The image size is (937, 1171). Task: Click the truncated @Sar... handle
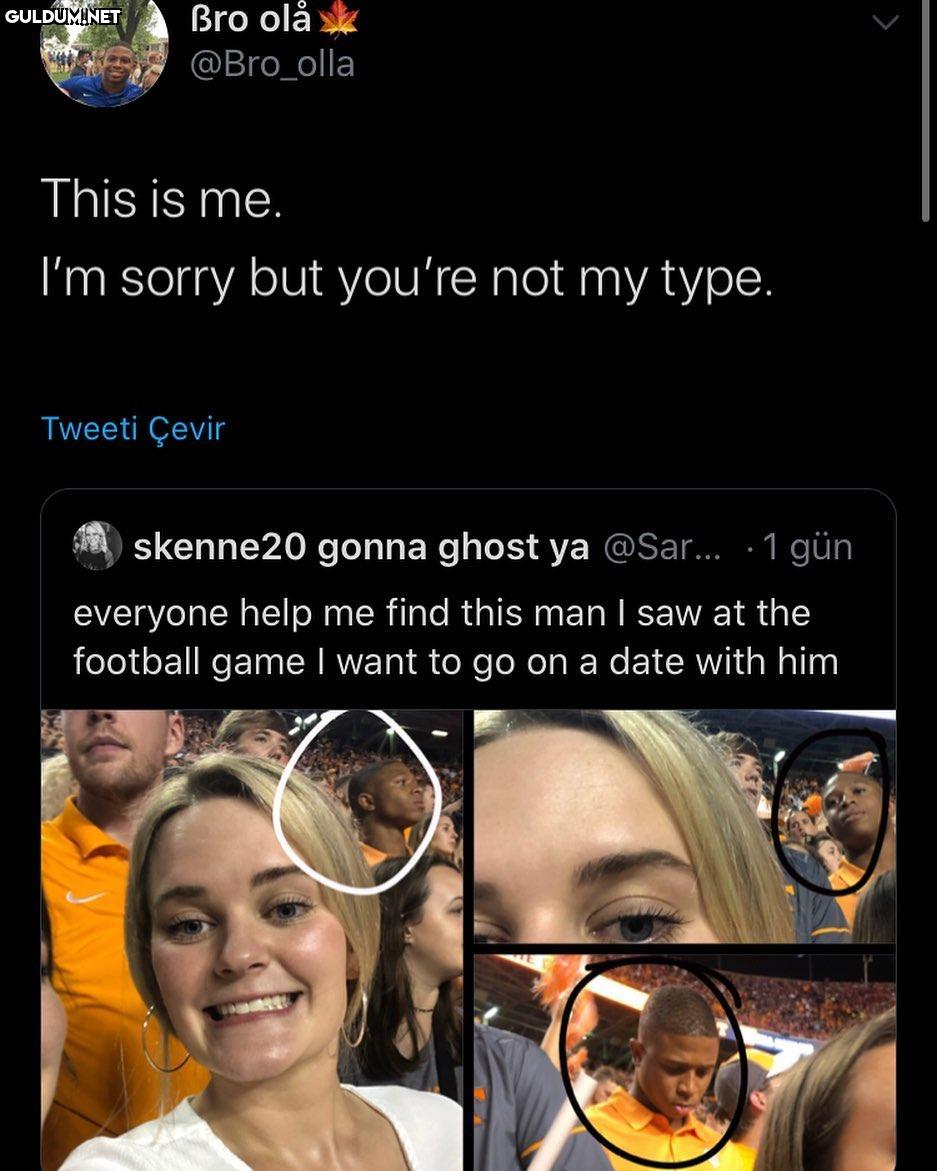[661, 547]
